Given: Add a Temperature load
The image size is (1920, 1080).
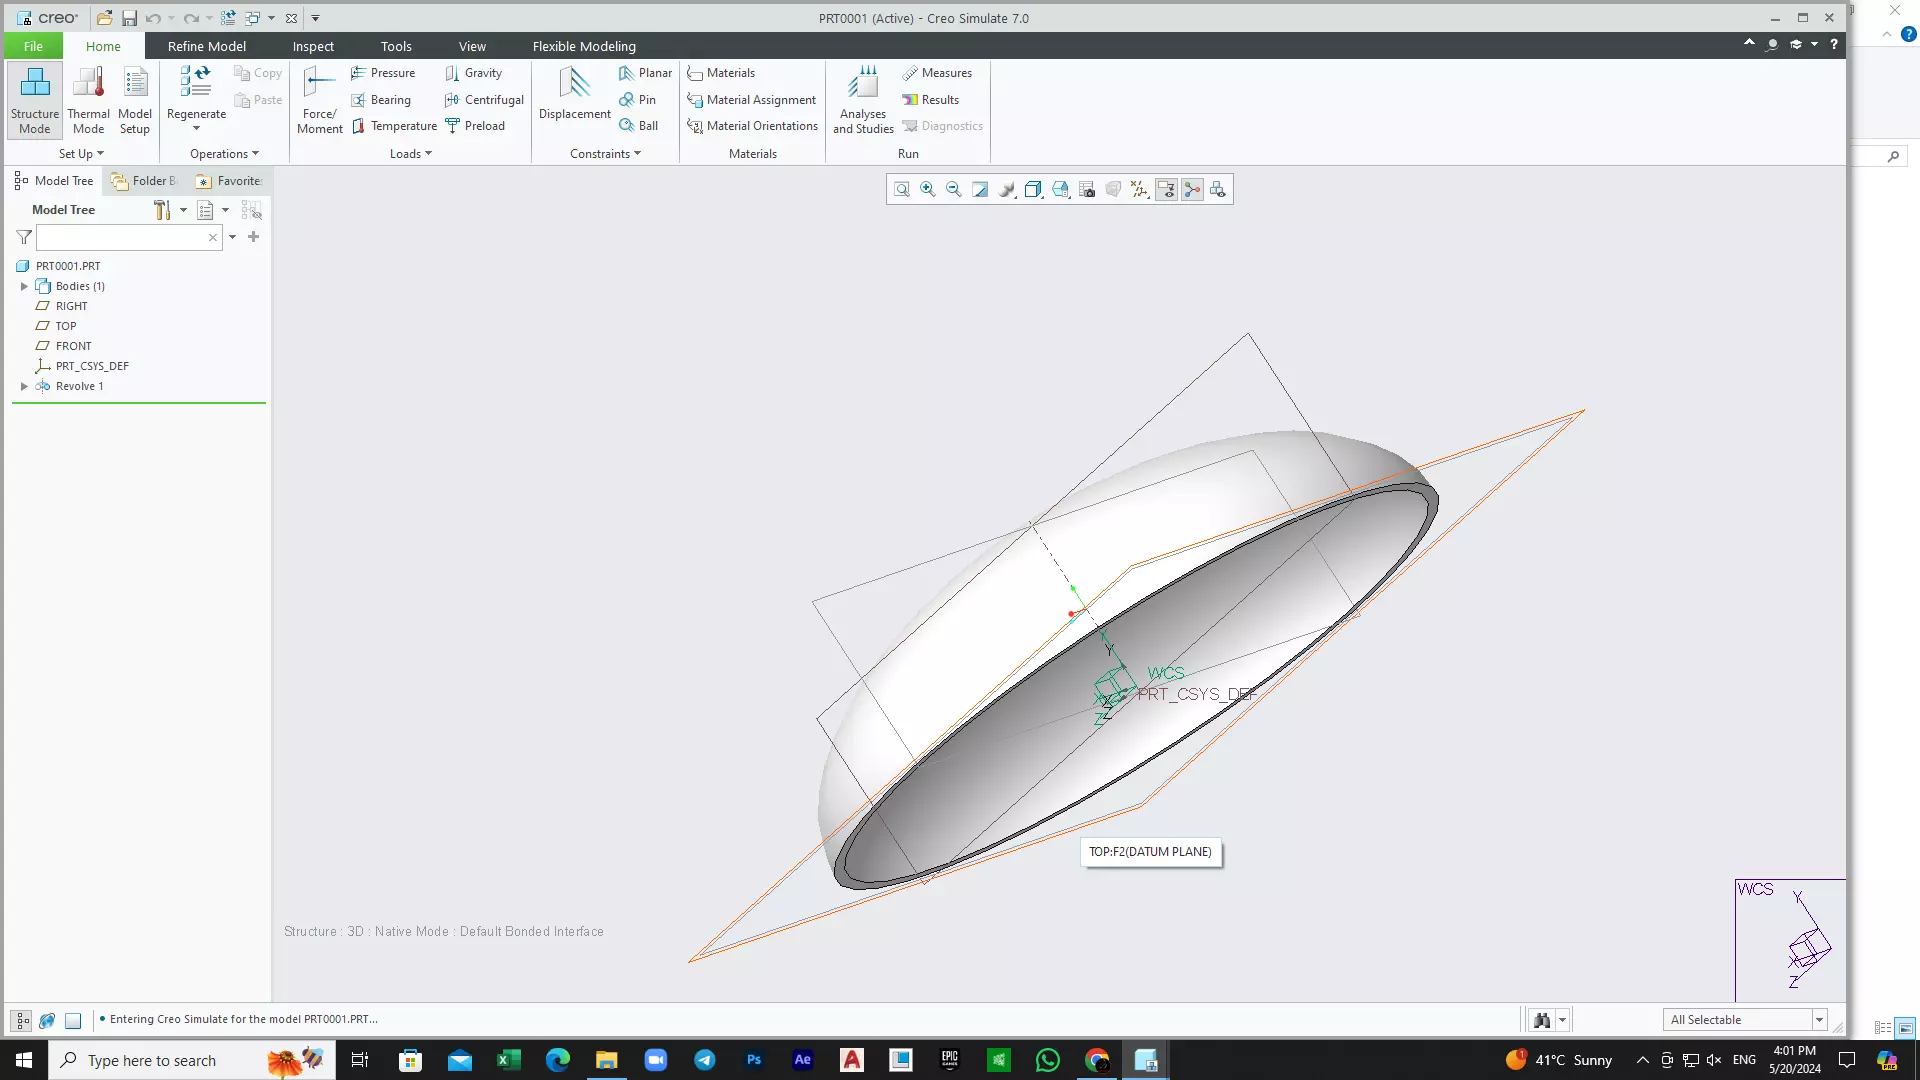Looking at the screenshot, I should coord(394,126).
